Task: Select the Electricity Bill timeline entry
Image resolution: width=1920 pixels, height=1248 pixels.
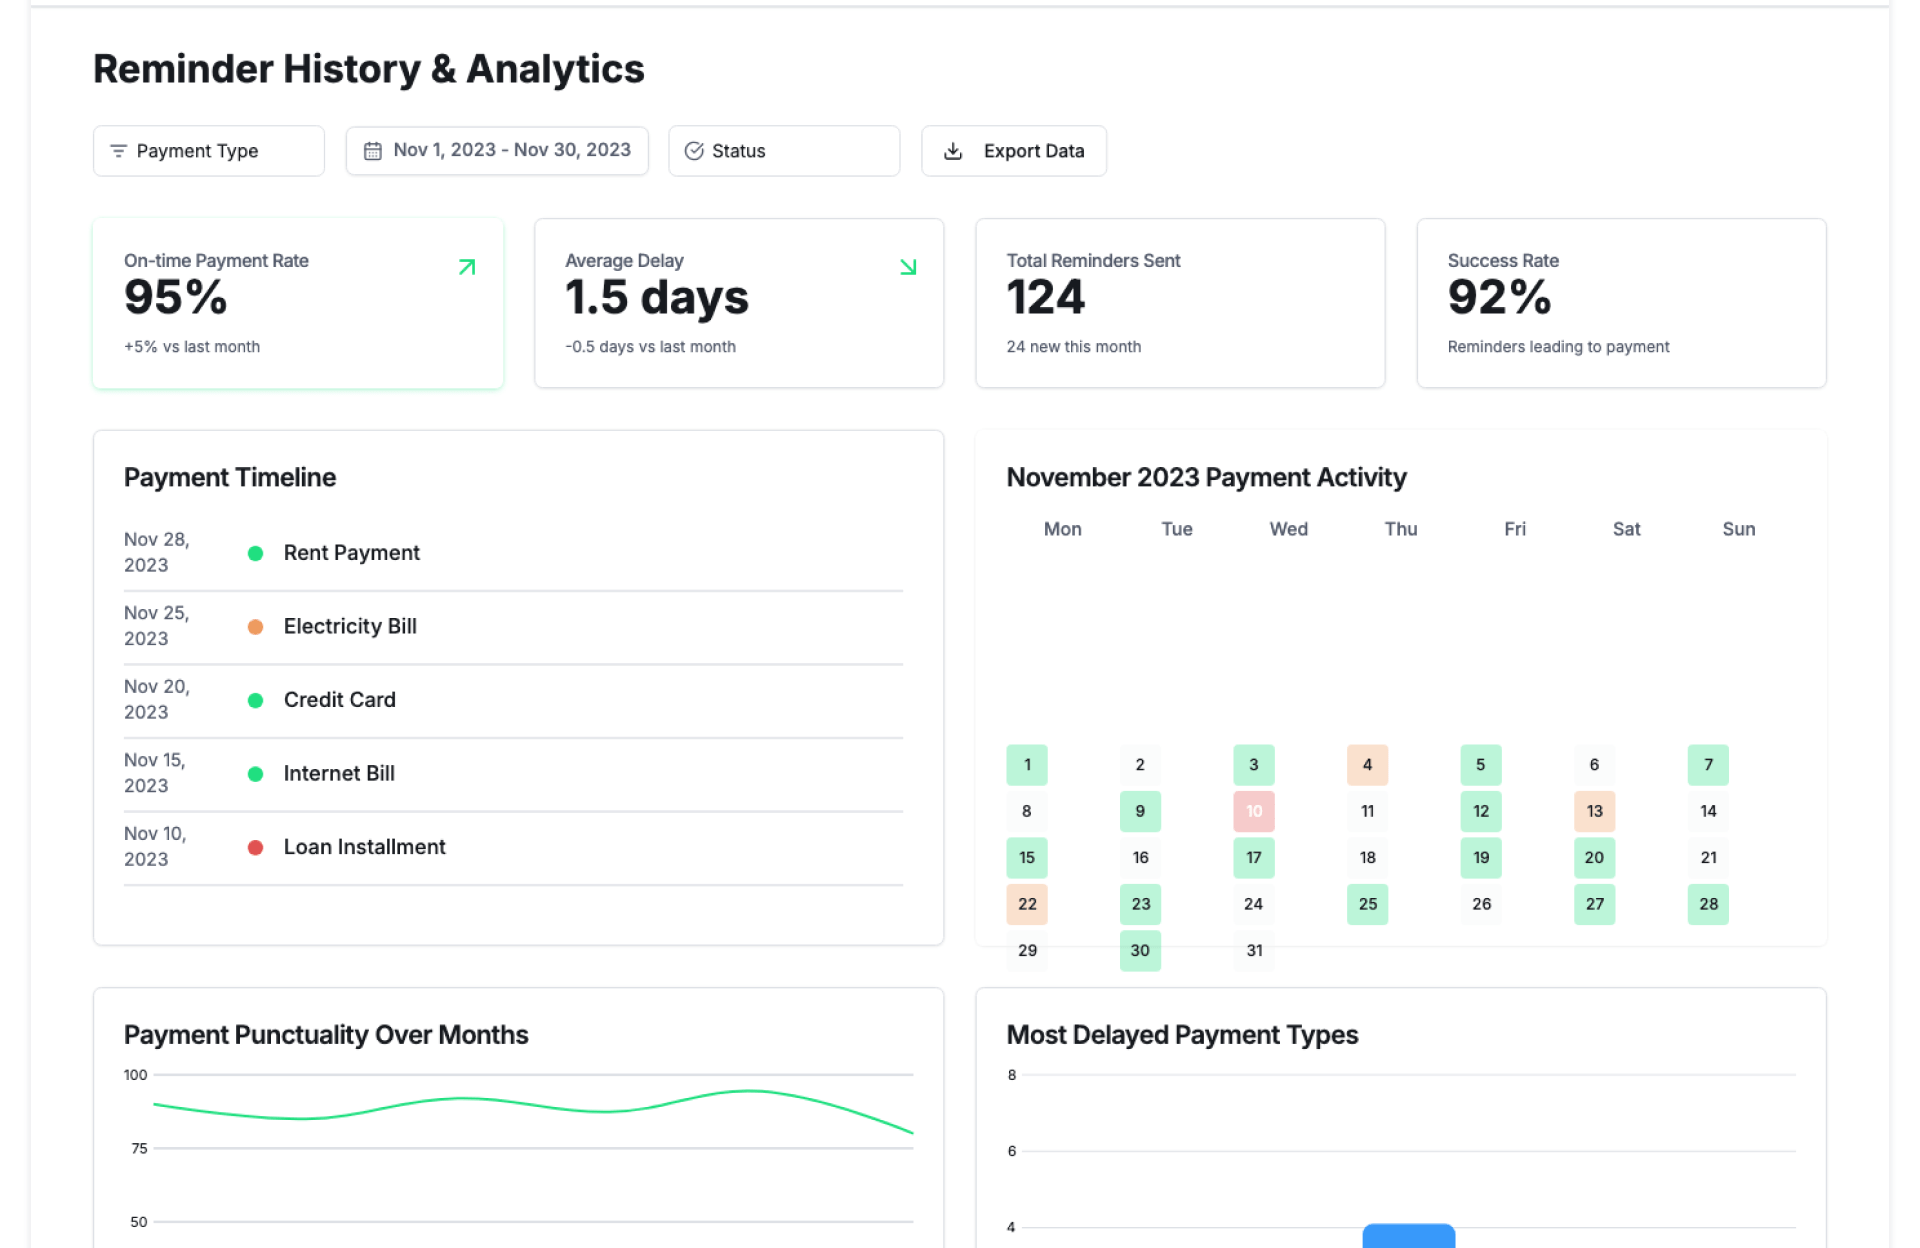Action: 350,626
